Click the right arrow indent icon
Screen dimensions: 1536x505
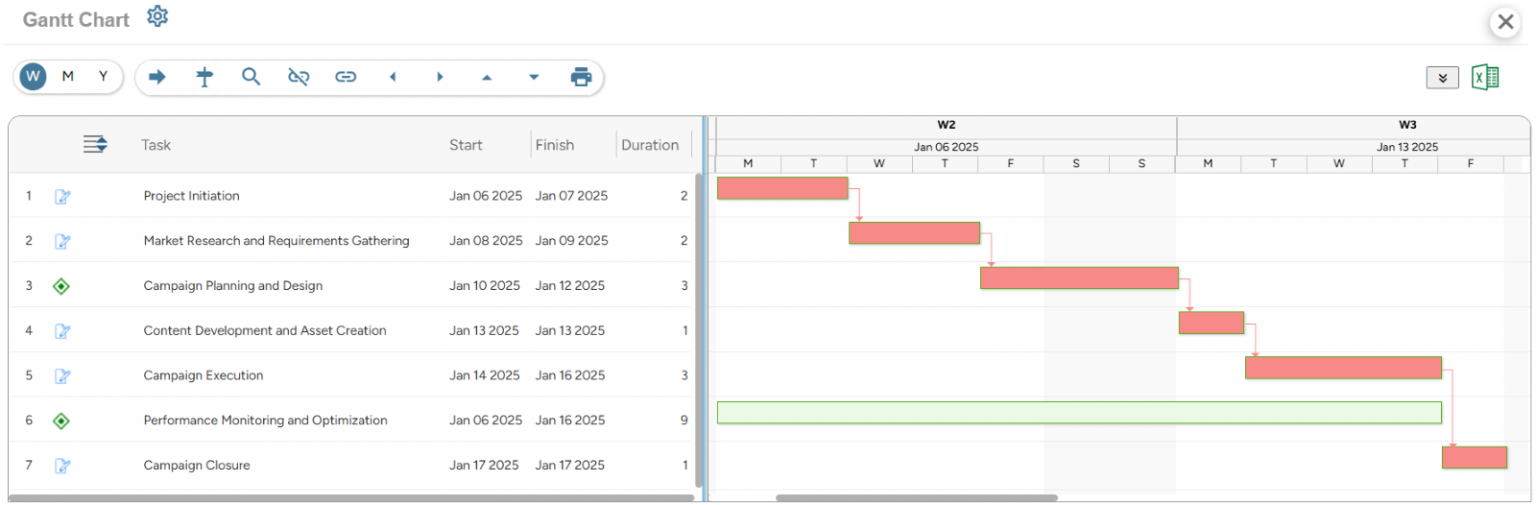pos(157,77)
